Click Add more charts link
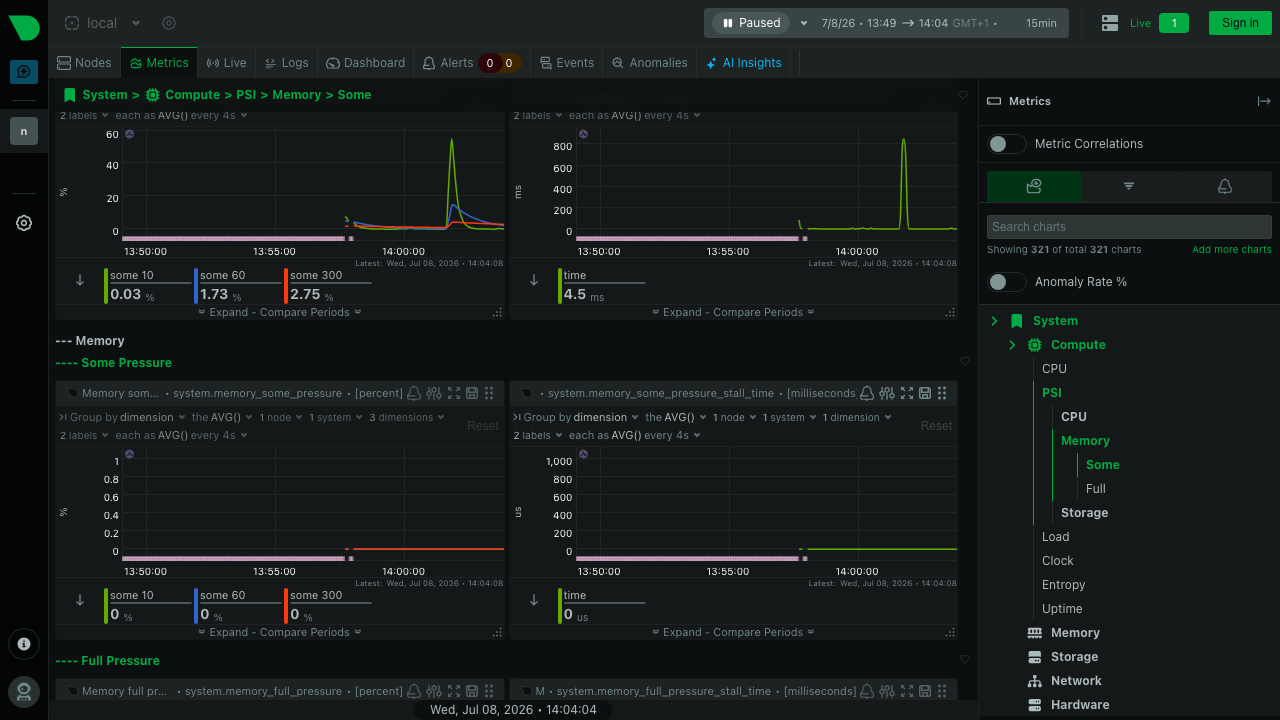Image resolution: width=1280 pixels, height=720 pixels. [x=1232, y=249]
